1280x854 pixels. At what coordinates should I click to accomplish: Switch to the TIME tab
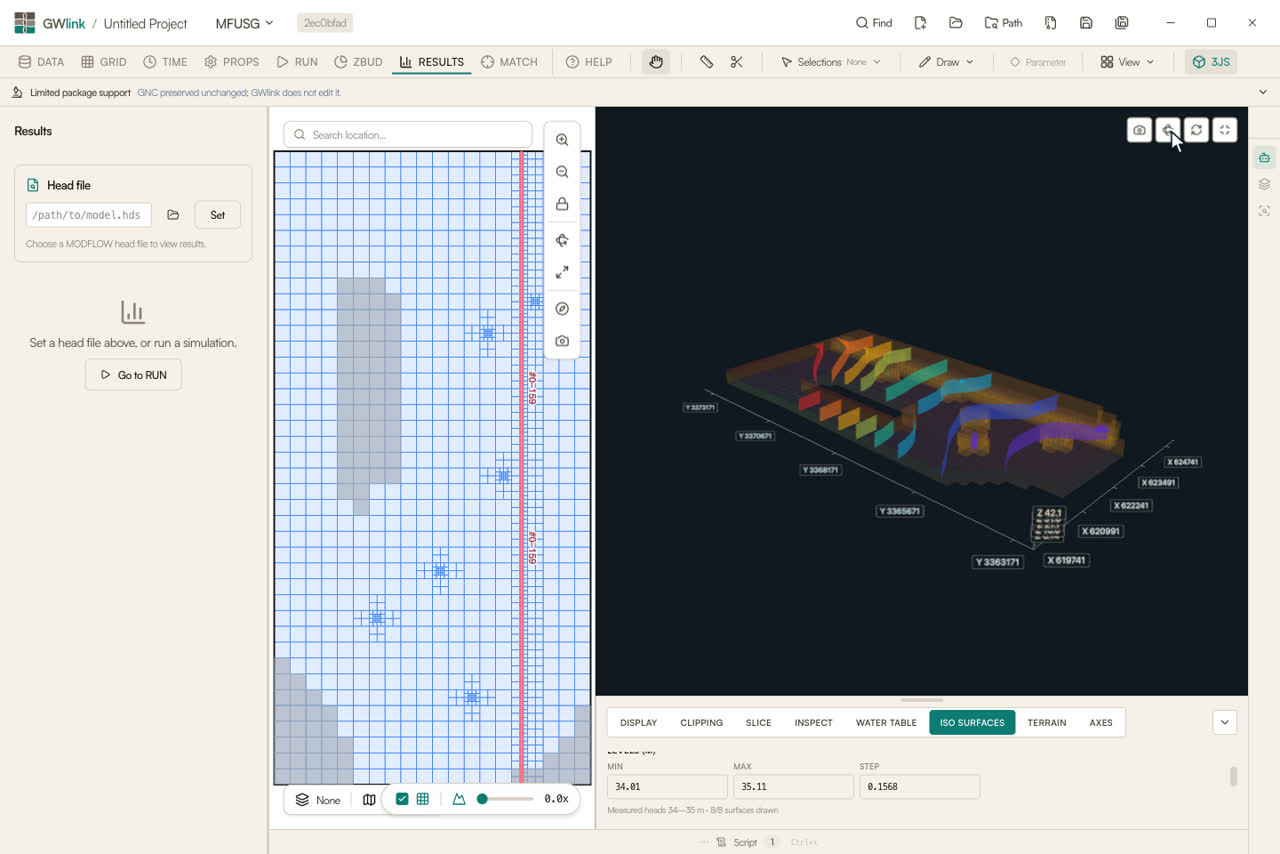point(165,62)
